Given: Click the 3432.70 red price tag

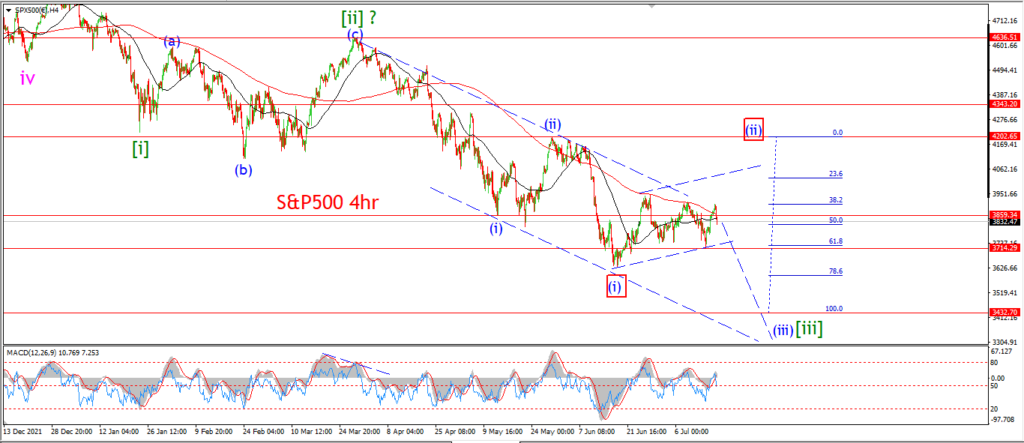Looking at the screenshot, I should (x=1004, y=313).
